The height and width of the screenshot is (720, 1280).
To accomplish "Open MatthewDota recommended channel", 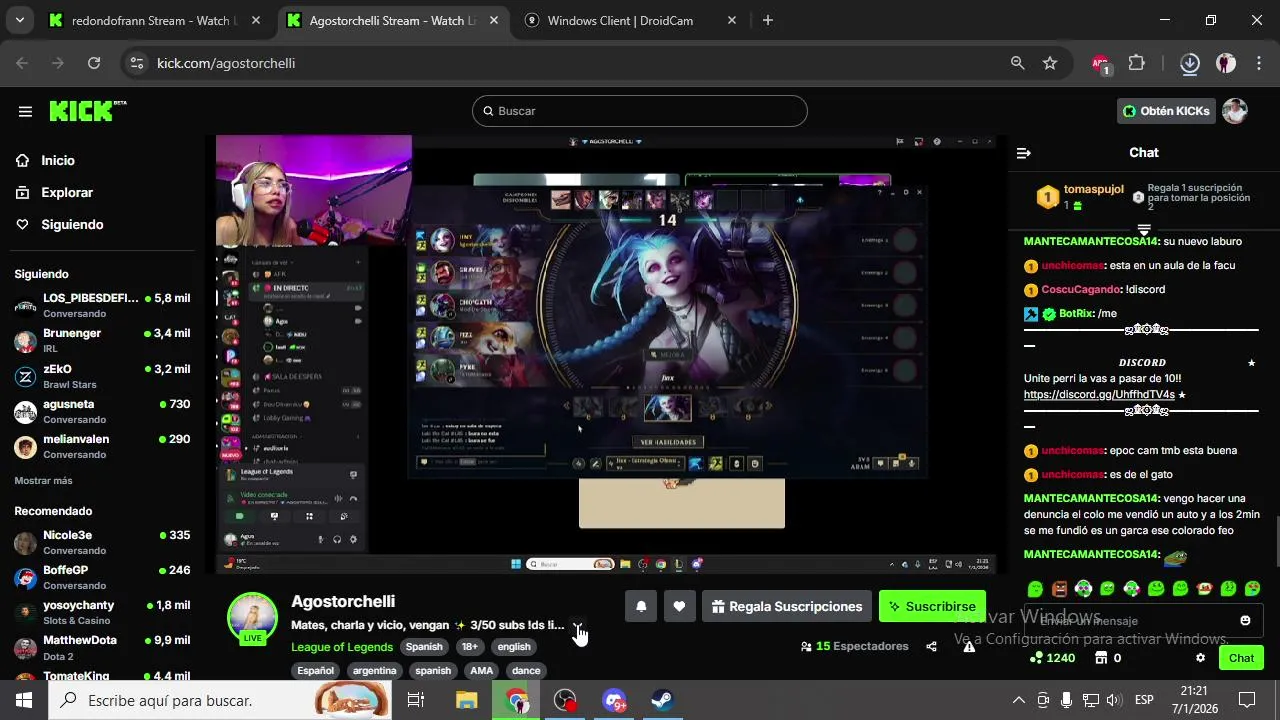I will pos(100,648).
